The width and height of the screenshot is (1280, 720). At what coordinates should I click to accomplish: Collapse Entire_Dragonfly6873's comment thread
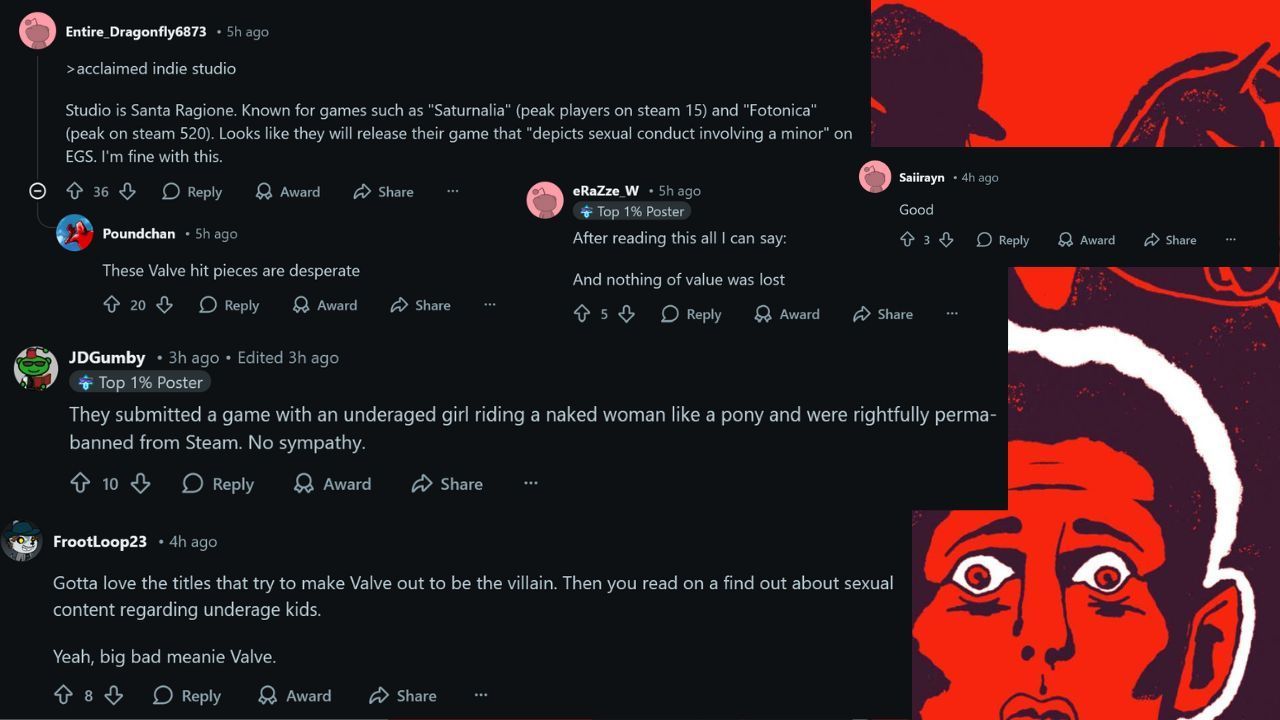click(38, 191)
